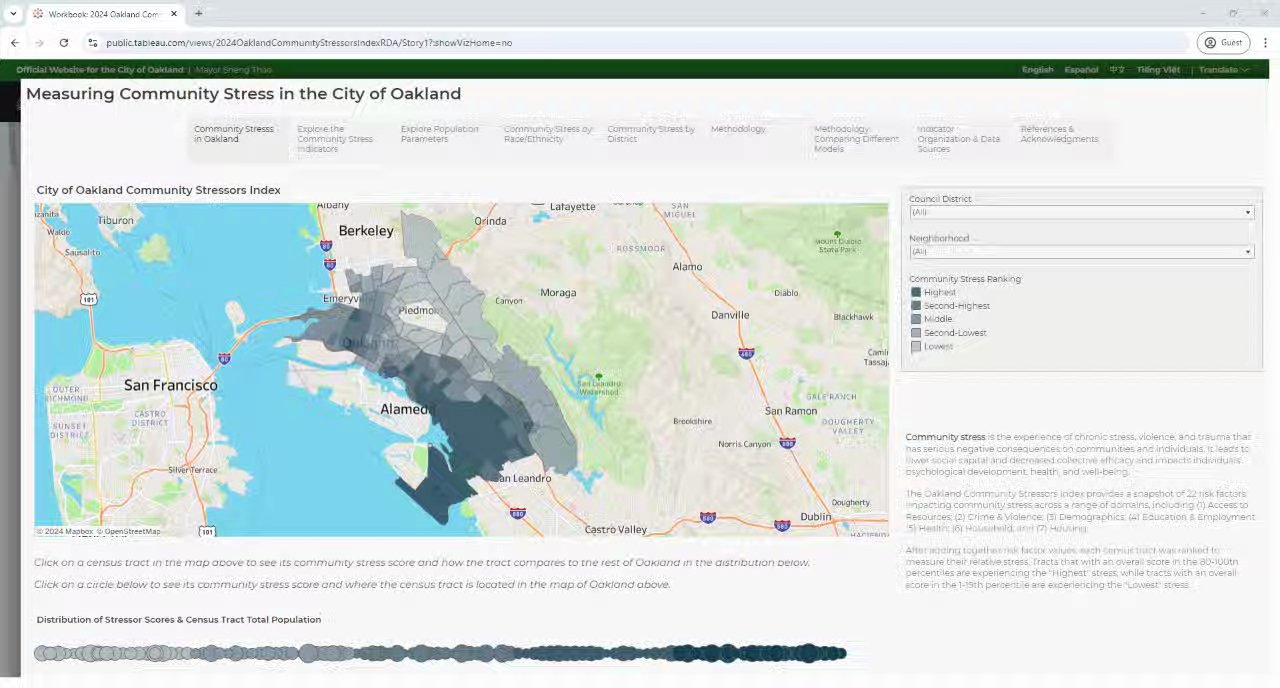
Task: Click the Lowest ranking color swatch
Action: pyautogui.click(x=916, y=346)
